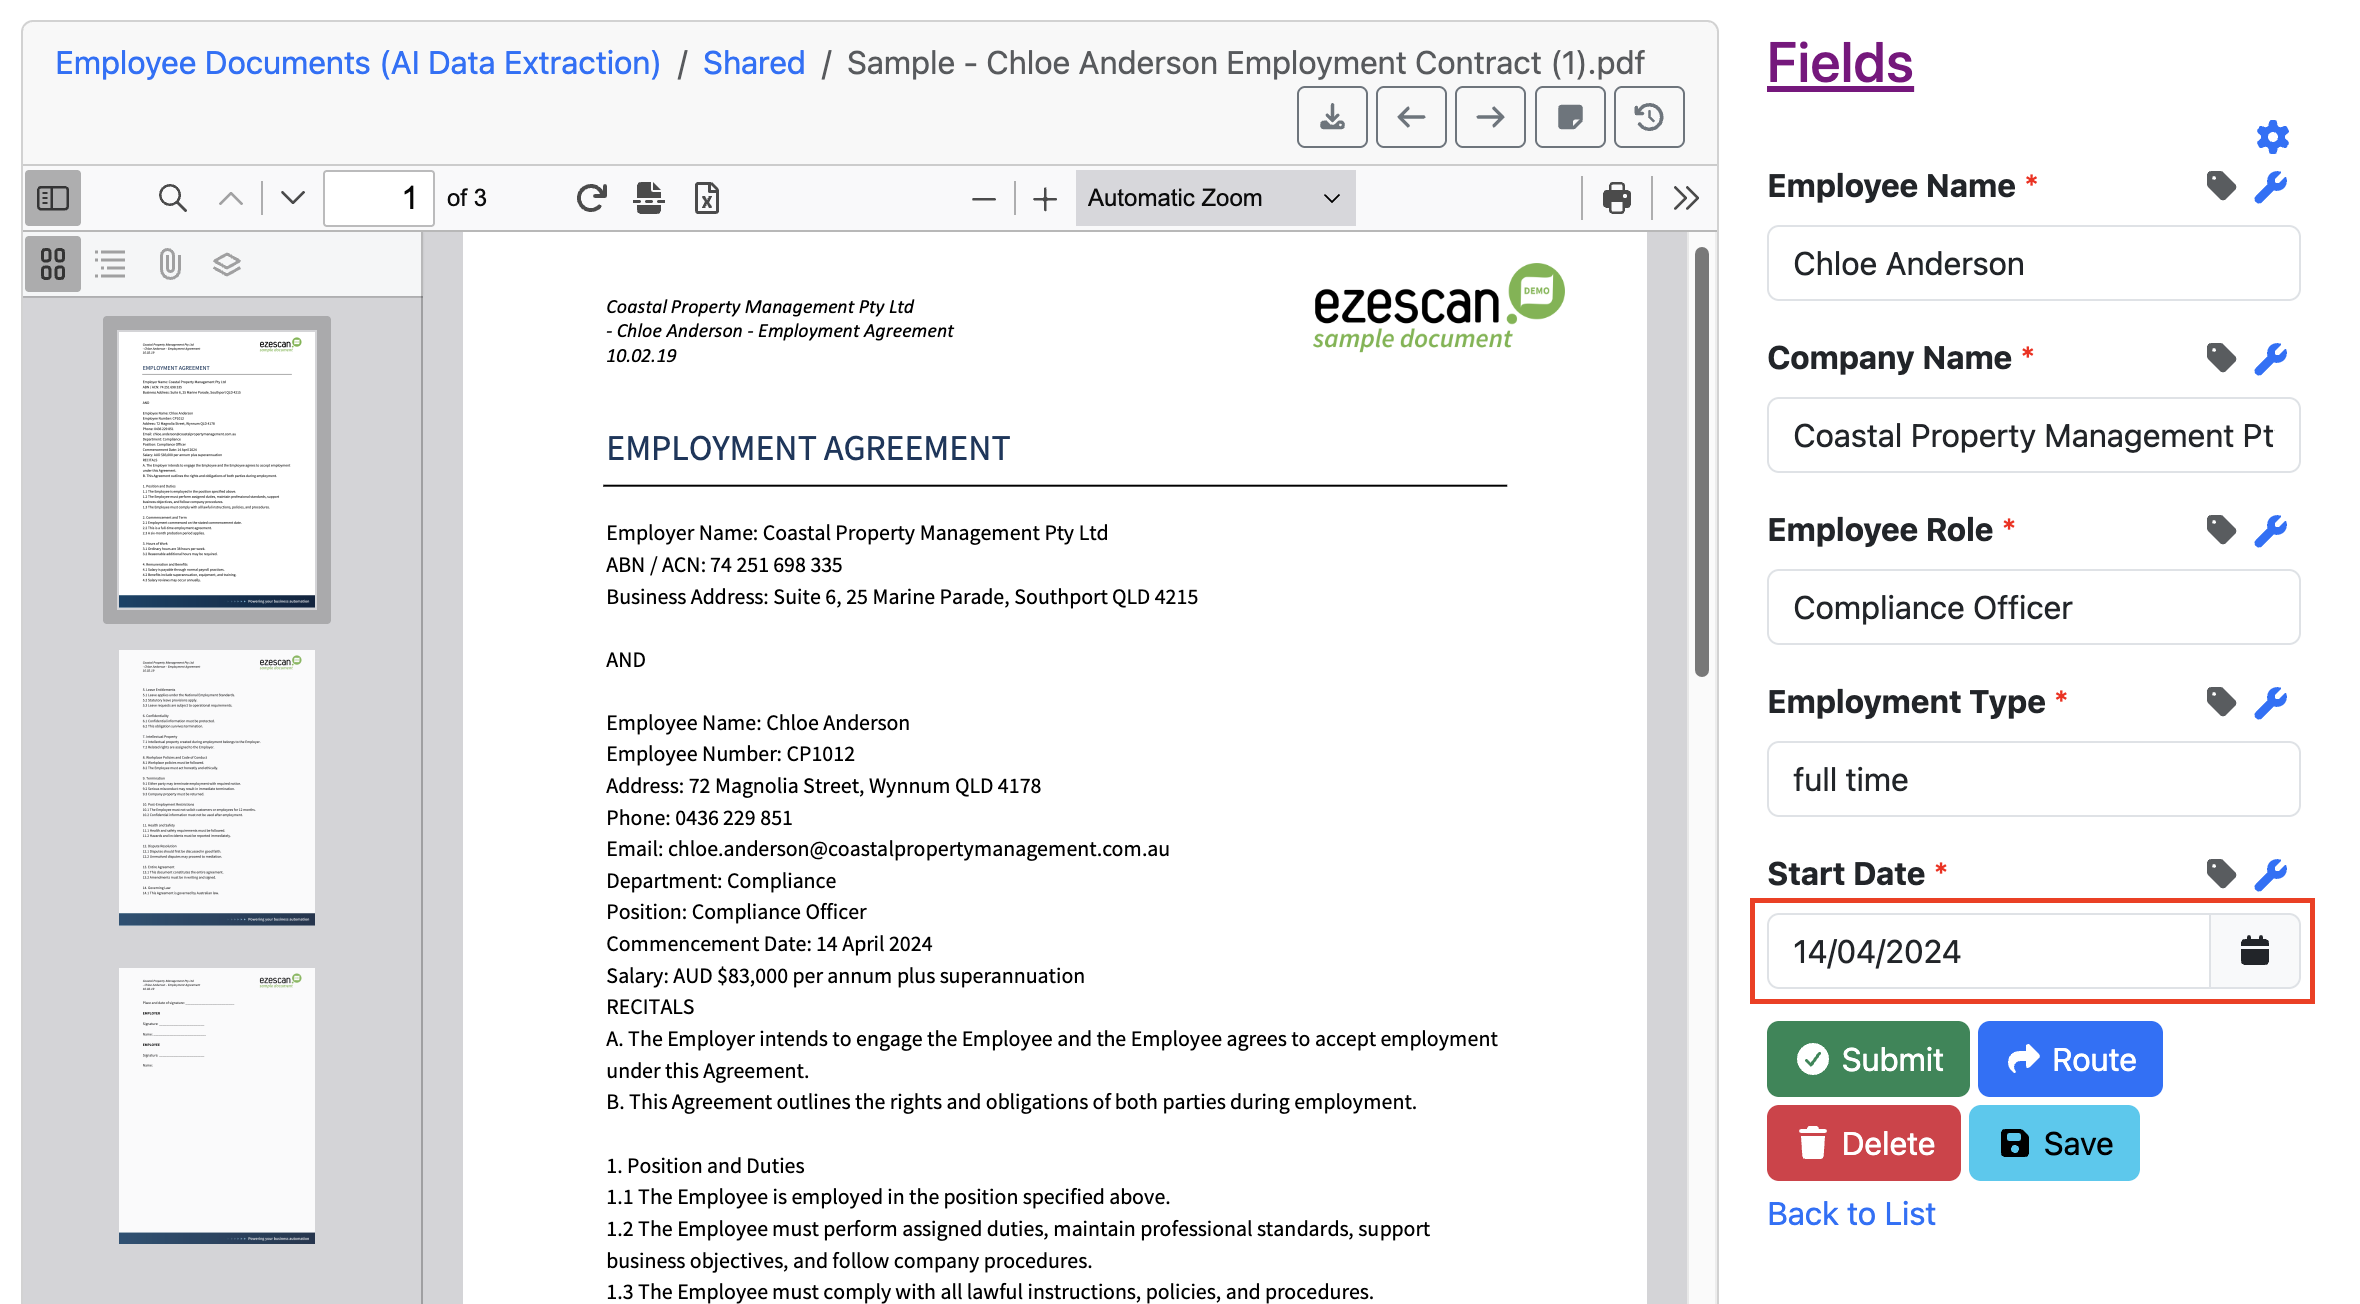The image size is (2360, 1304).
Task: Print the document
Action: point(1617,198)
